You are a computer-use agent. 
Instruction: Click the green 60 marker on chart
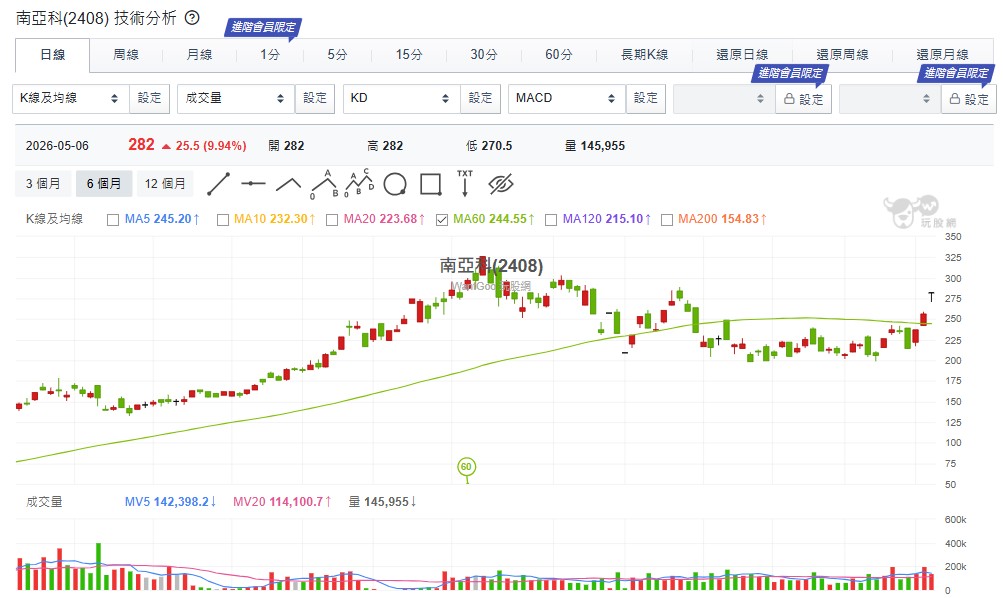(466, 467)
